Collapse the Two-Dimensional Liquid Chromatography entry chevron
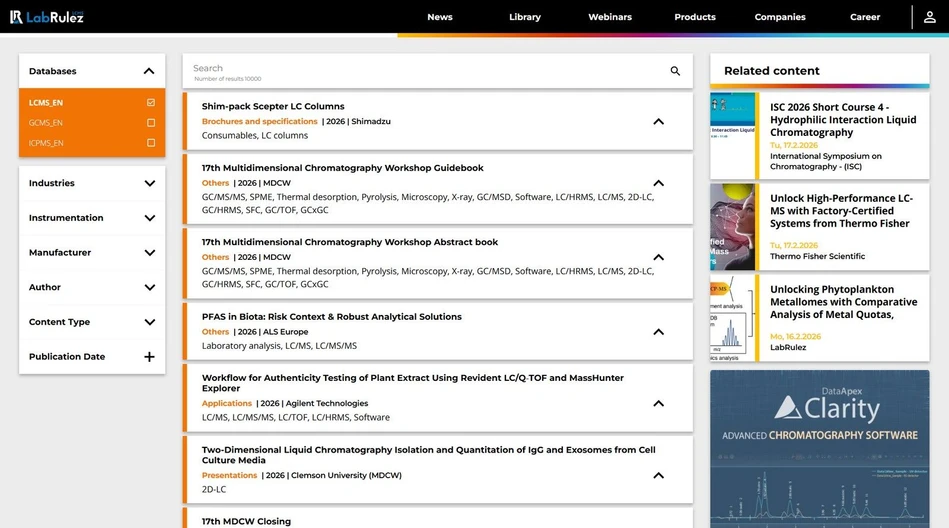949x528 pixels. click(658, 476)
